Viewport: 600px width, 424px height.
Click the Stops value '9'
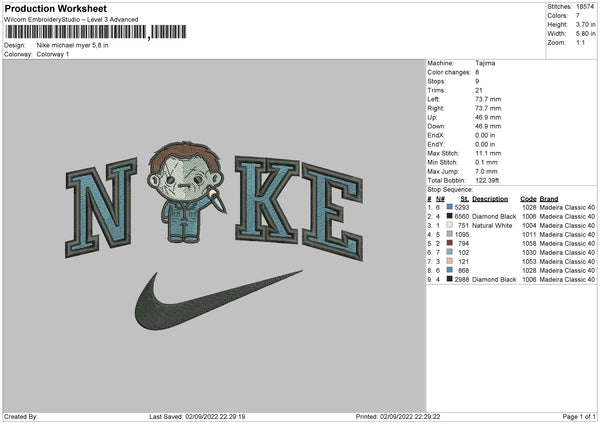pos(477,81)
